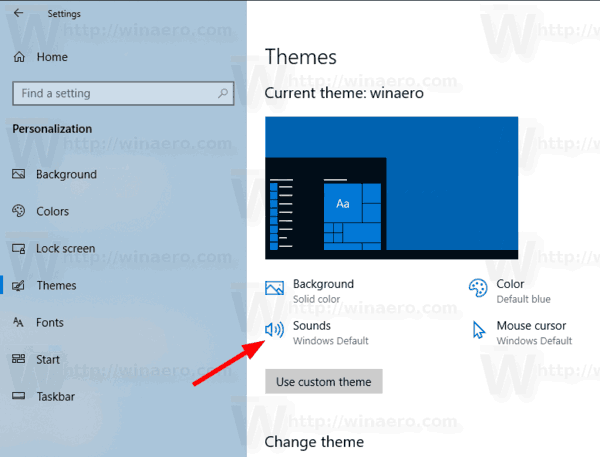Open the Start settings page
Screen dimensions: 600x457
point(48,360)
